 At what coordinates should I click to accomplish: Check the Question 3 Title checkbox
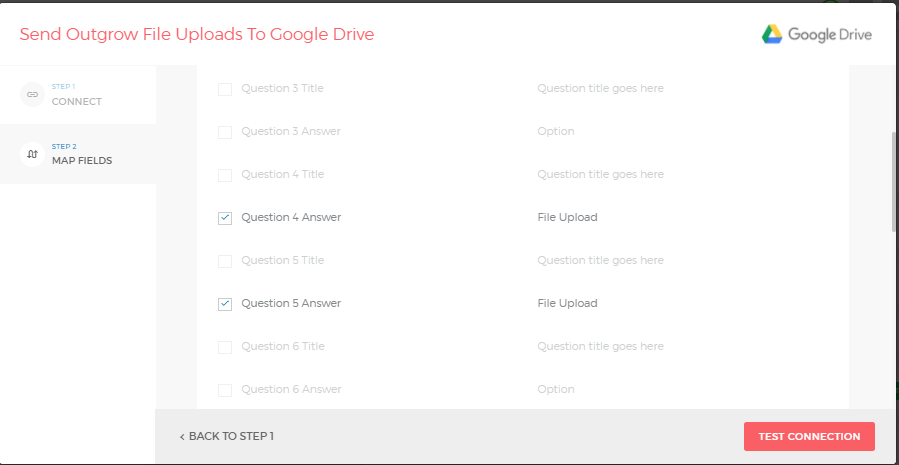pyautogui.click(x=225, y=89)
